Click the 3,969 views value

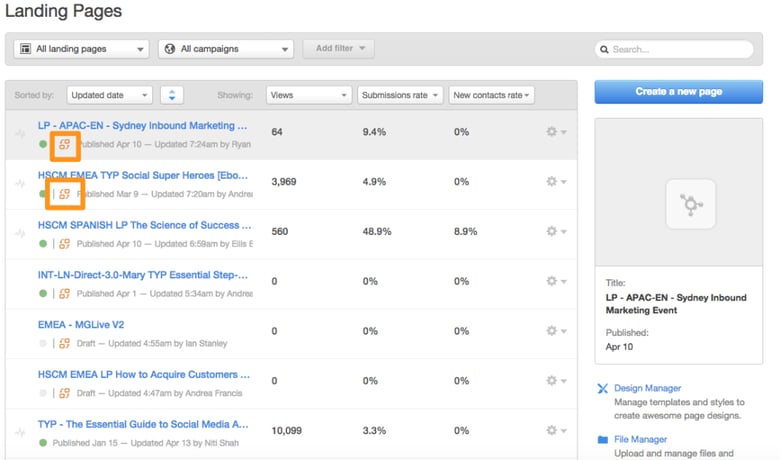click(284, 182)
